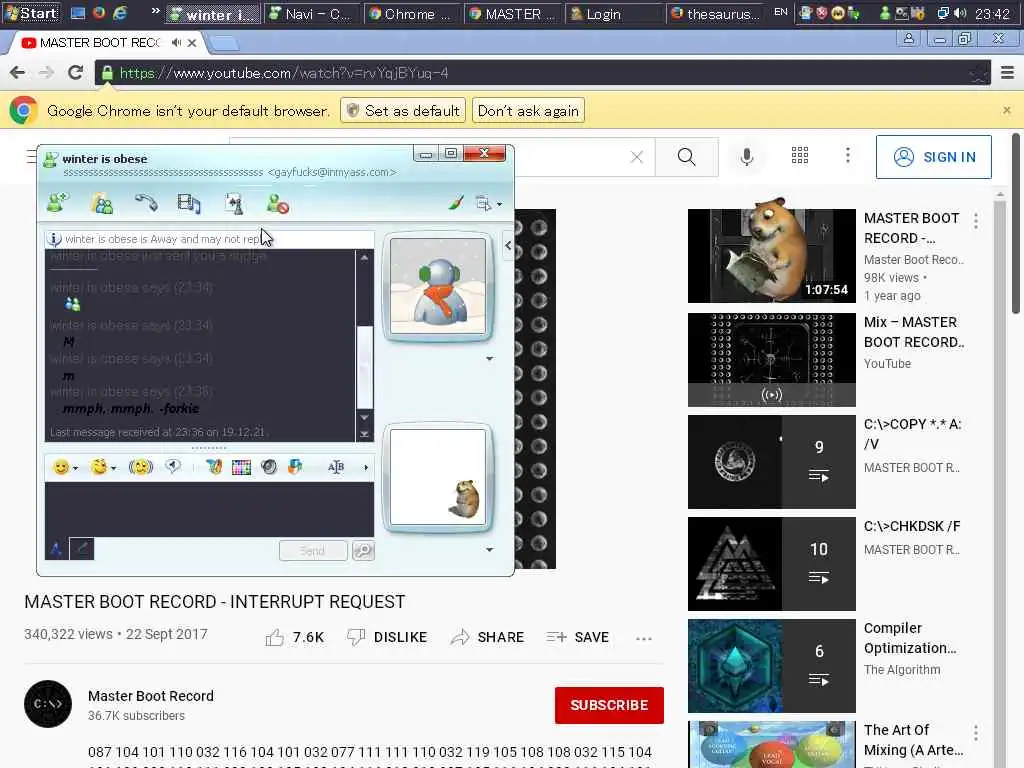Screen dimensions: 1024x768
Task: Open the color scheme paintbrush icon
Action: click(x=456, y=203)
